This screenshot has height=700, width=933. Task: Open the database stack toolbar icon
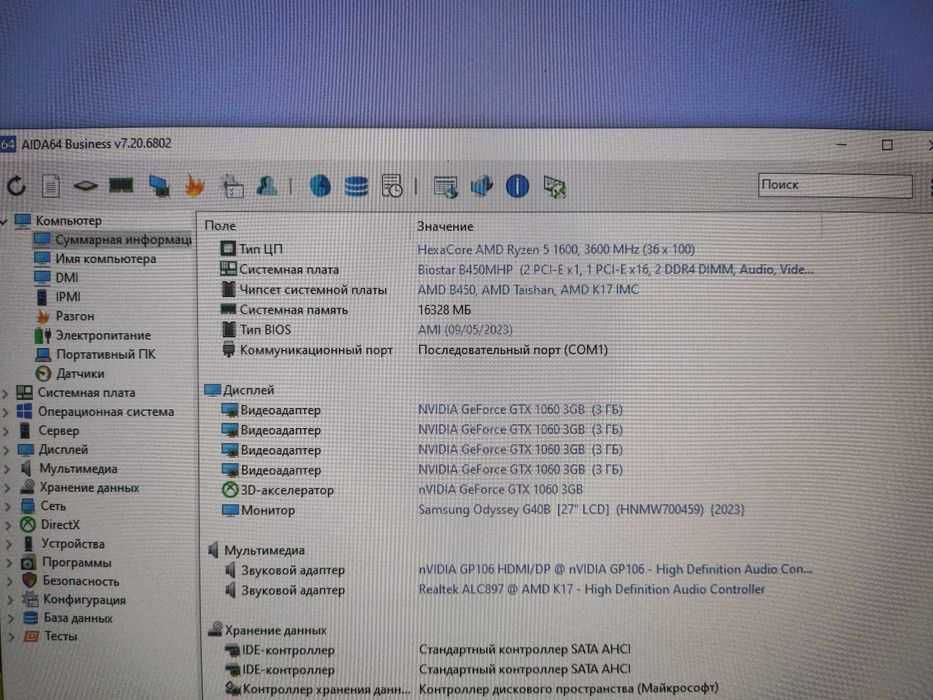(356, 186)
